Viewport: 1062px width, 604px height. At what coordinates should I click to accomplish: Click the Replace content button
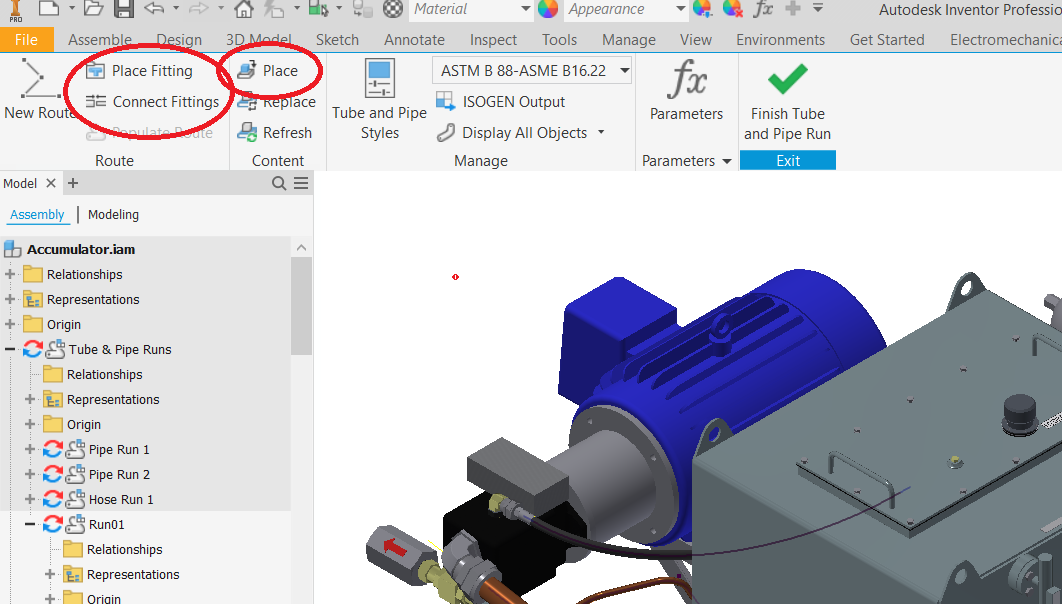click(278, 102)
